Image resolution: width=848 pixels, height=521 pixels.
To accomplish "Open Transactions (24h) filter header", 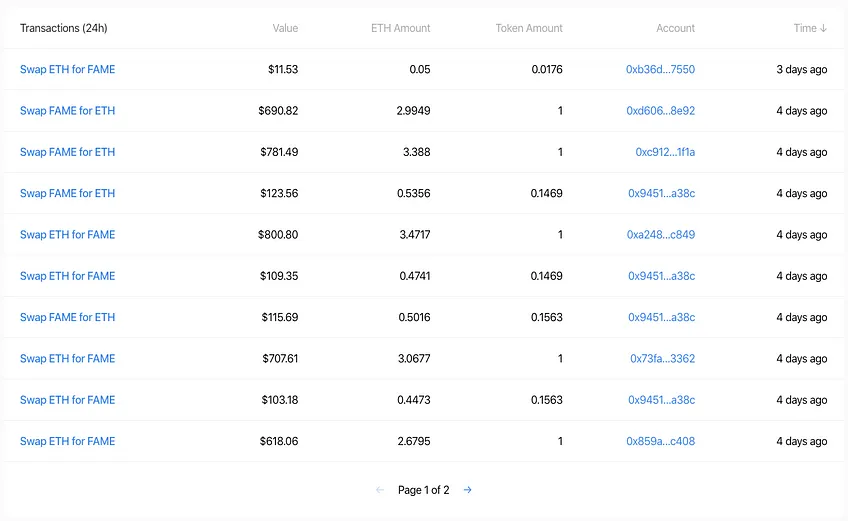I will click(64, 28).
